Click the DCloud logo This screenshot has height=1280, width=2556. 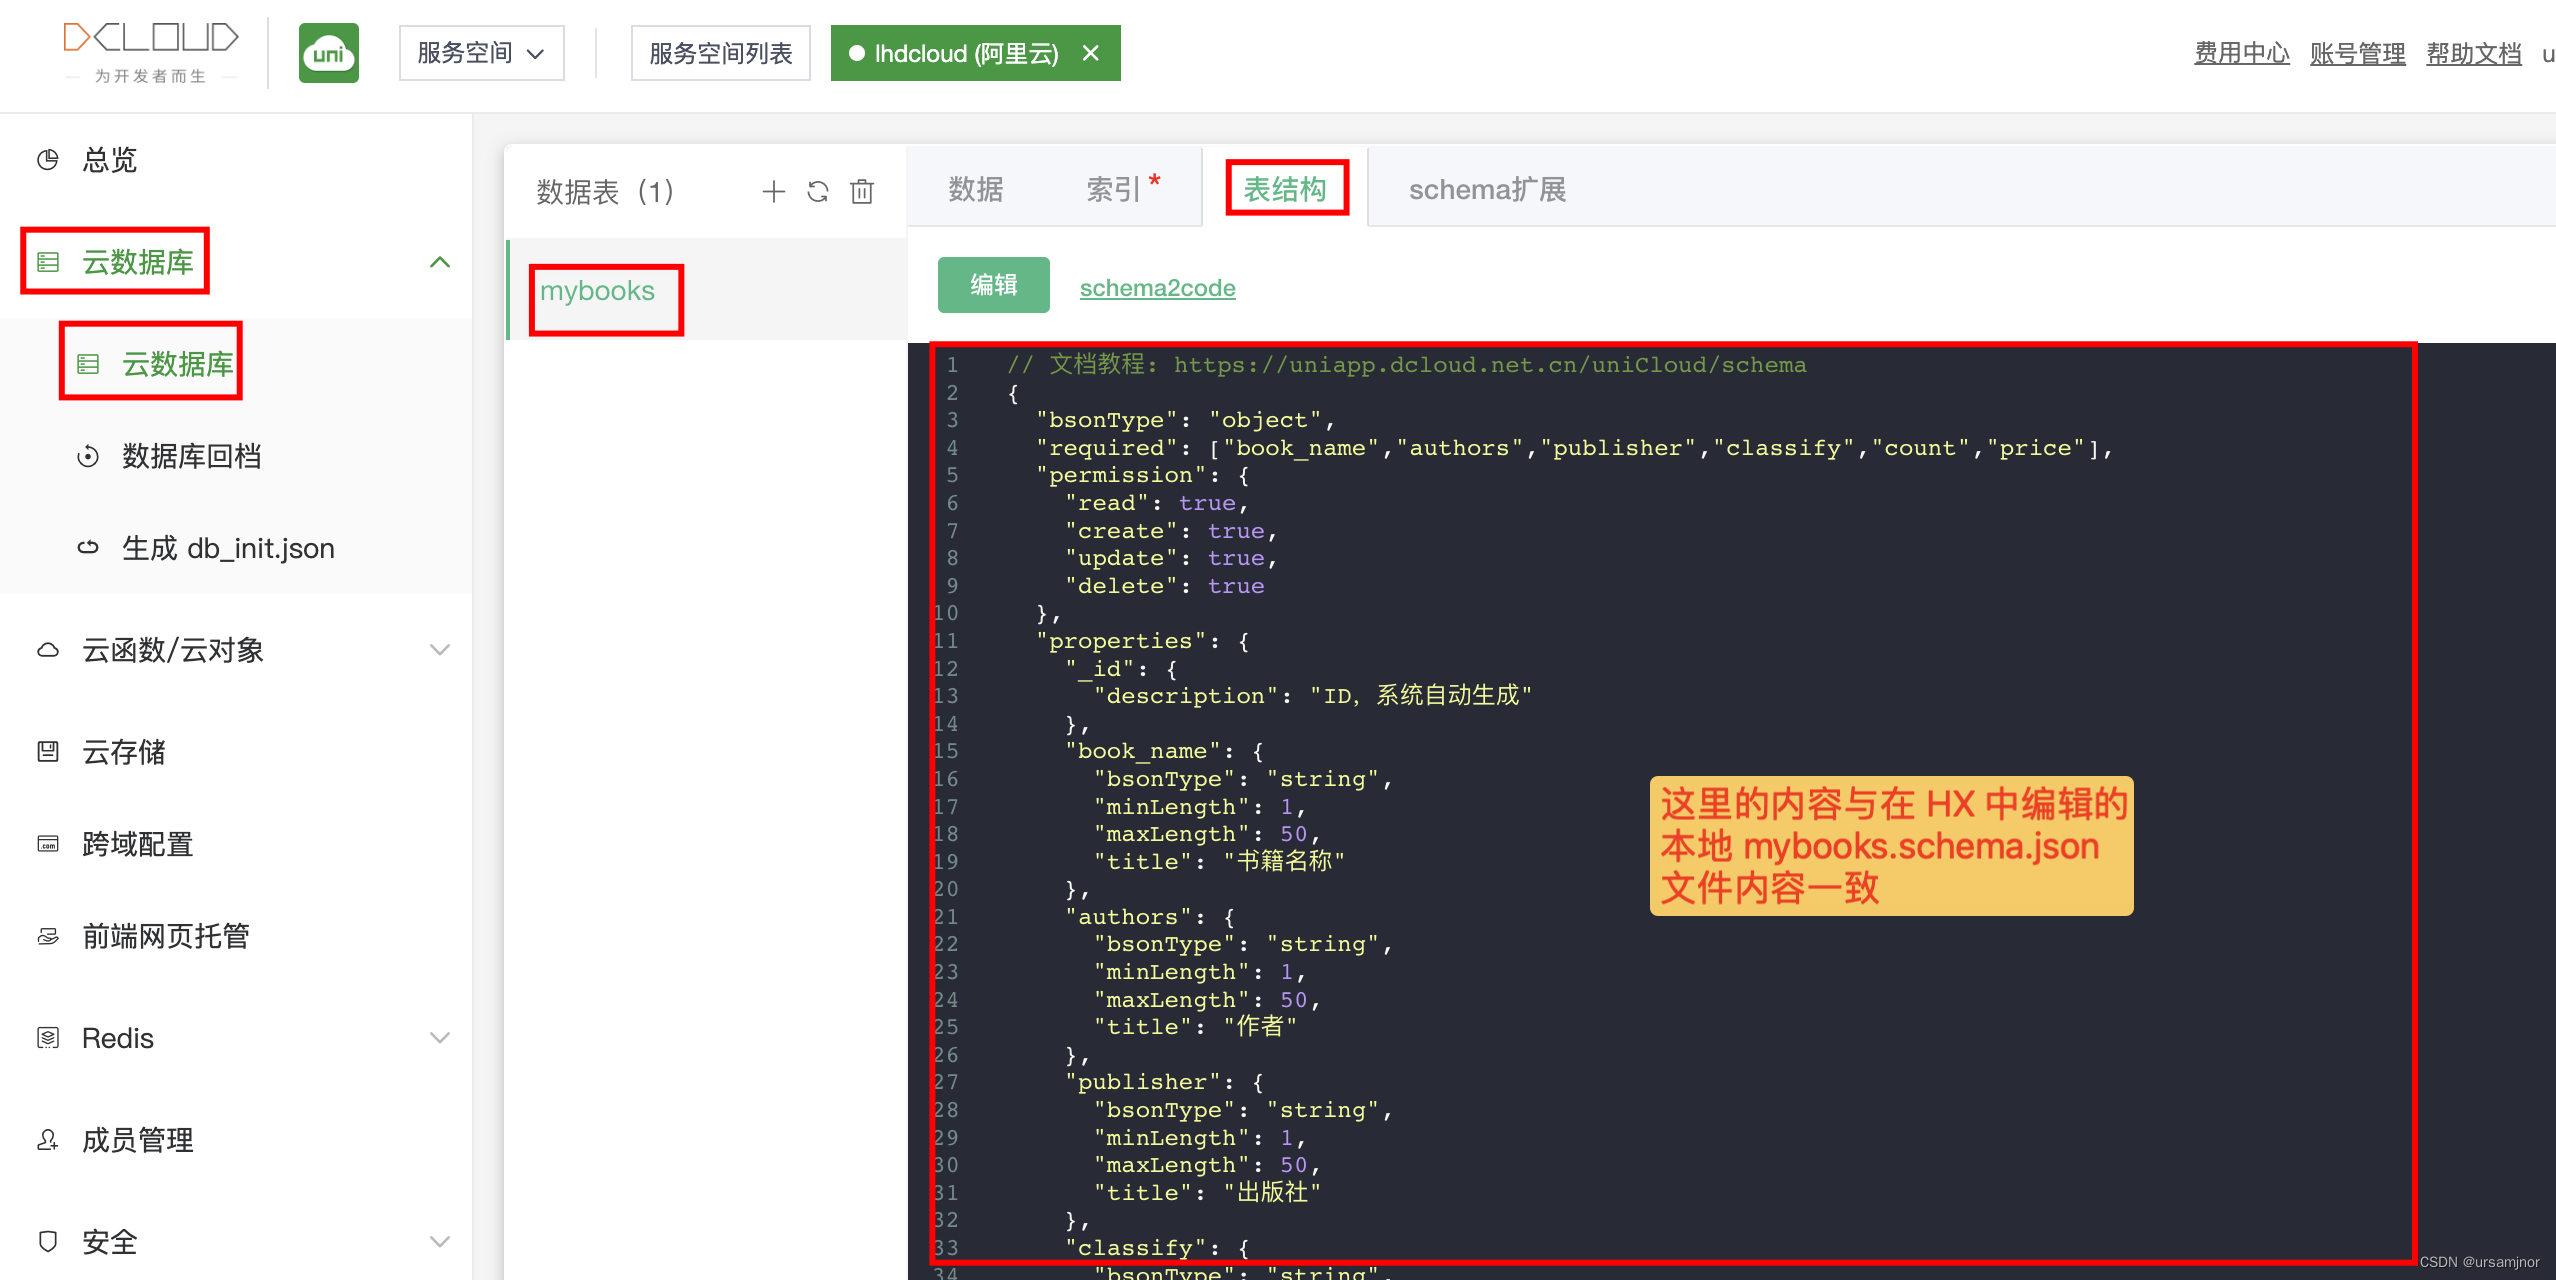pos(150,52)
